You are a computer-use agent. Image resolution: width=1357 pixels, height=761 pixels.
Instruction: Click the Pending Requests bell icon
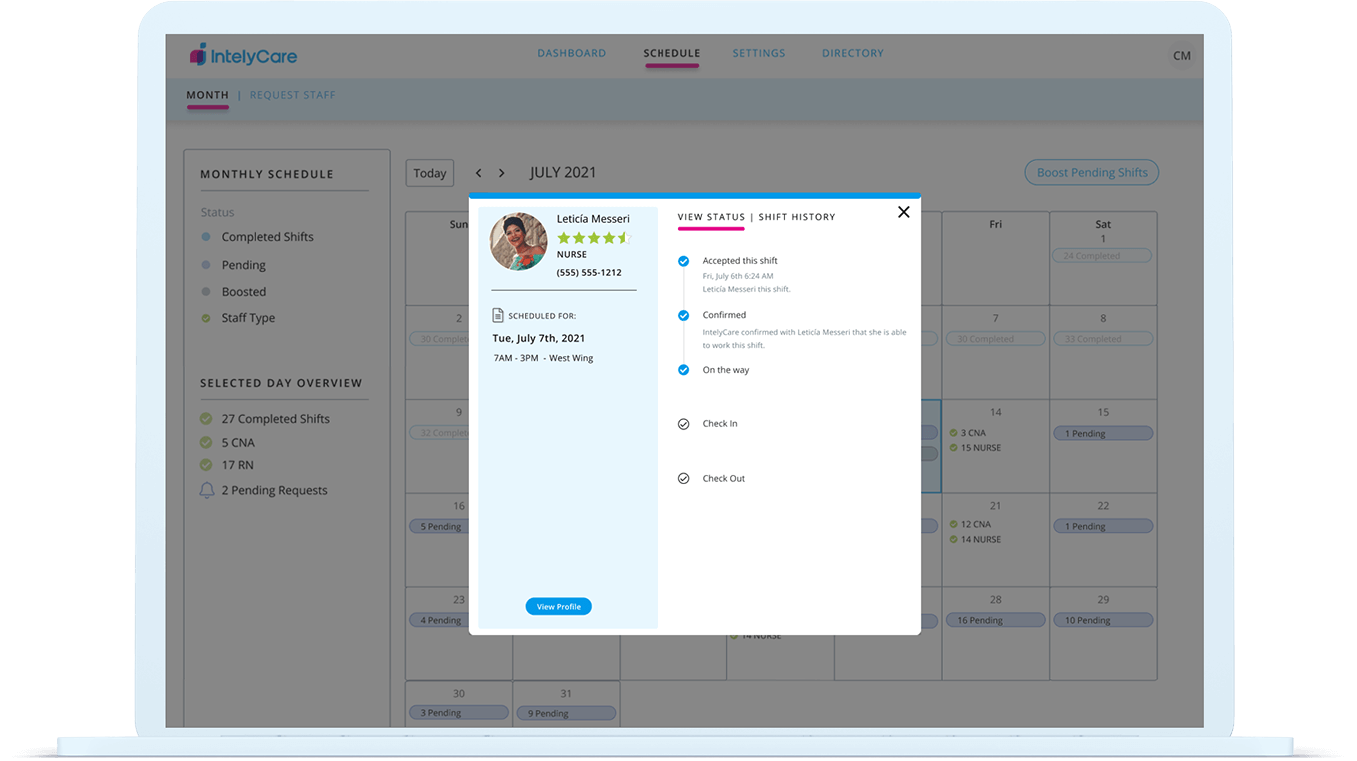pyautogui.click(x=207, y=490)
